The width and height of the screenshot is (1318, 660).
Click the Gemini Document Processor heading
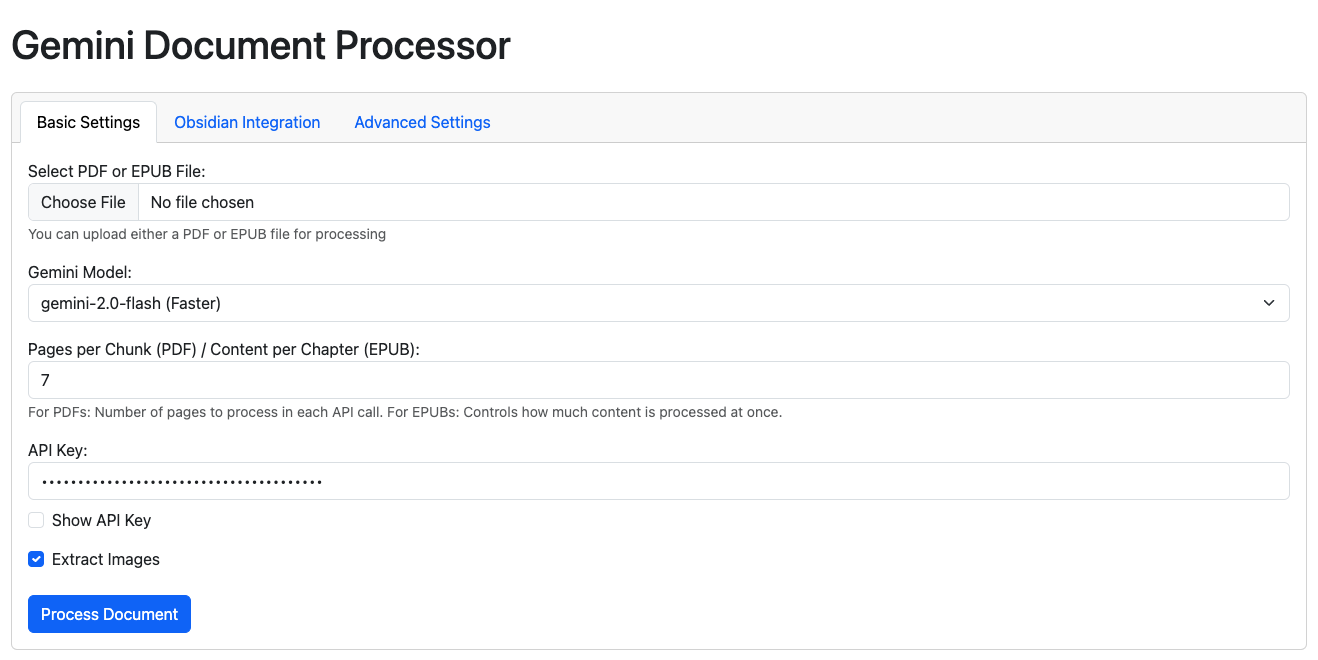tap(261, 46)
